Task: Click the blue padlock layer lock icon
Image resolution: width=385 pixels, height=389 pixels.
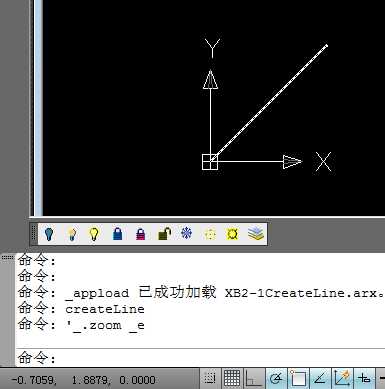Action: point(117,234)
